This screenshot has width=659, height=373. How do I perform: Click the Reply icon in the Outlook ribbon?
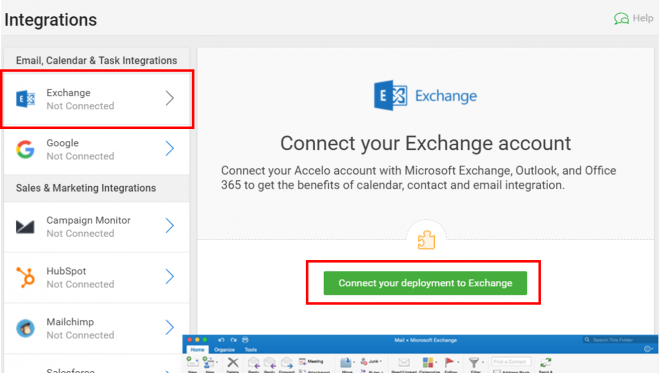[254, 362]
